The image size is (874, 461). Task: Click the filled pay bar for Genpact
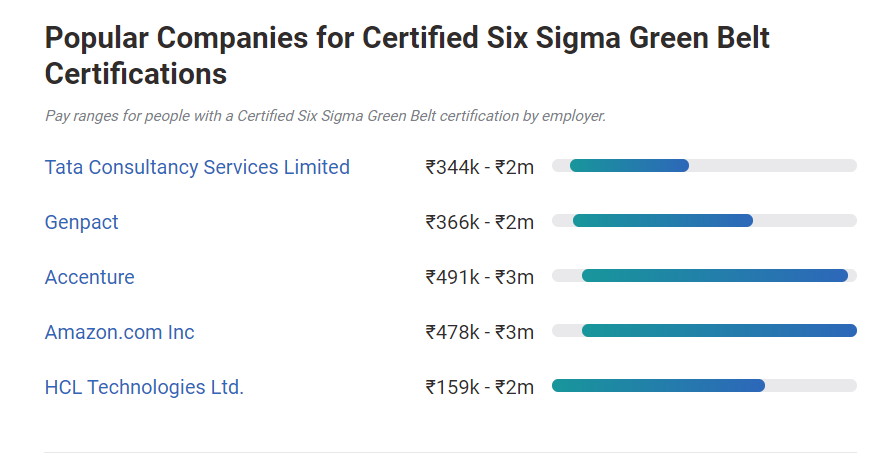pyautogui.click(x=662, y=220)
